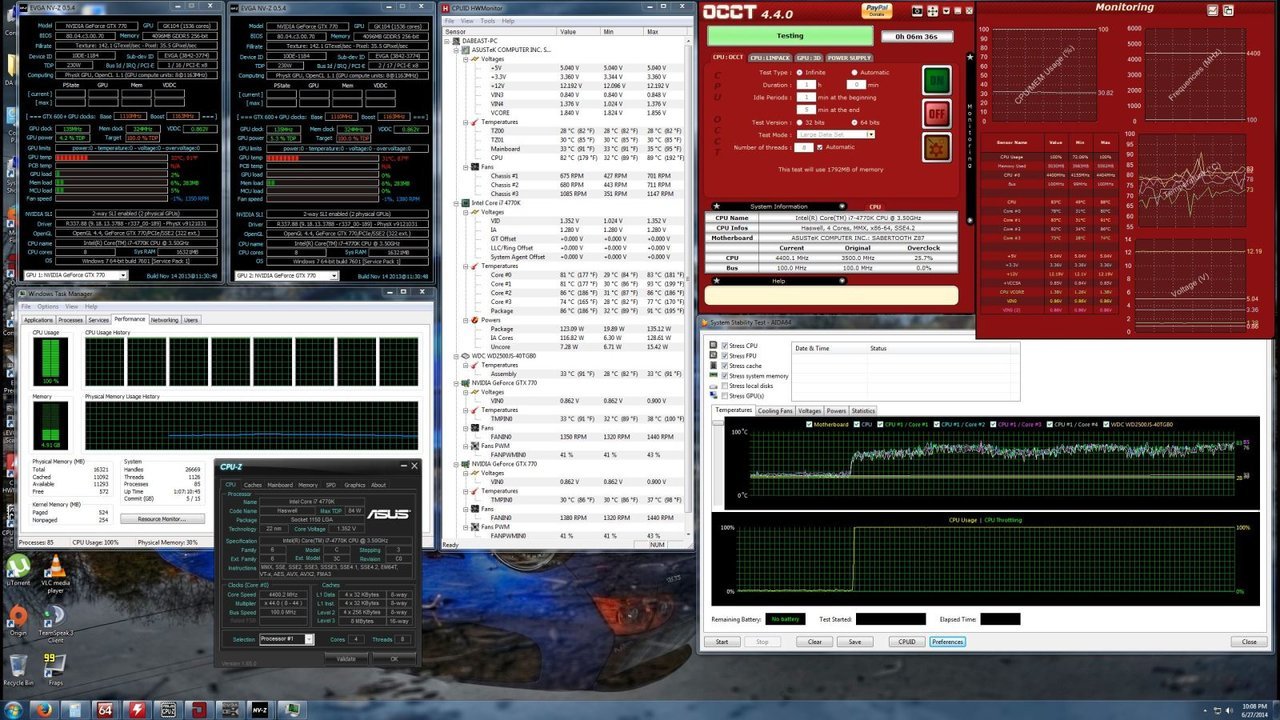Click Start button in AIDA64 stability test

click(x=721, y=642)
